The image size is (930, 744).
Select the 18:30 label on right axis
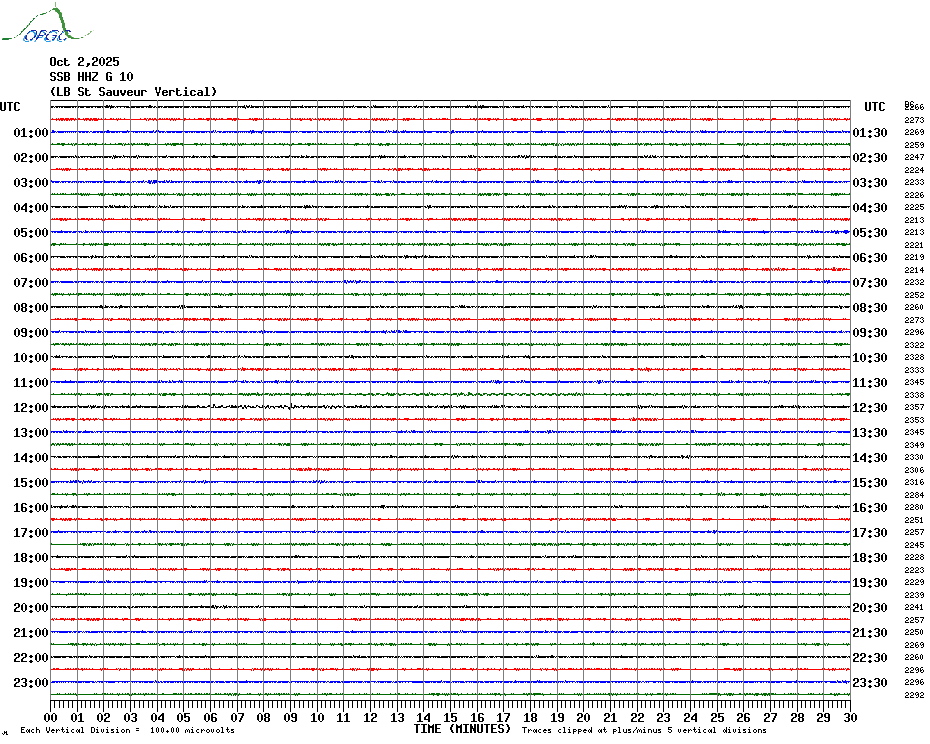(x=870, y=558)
